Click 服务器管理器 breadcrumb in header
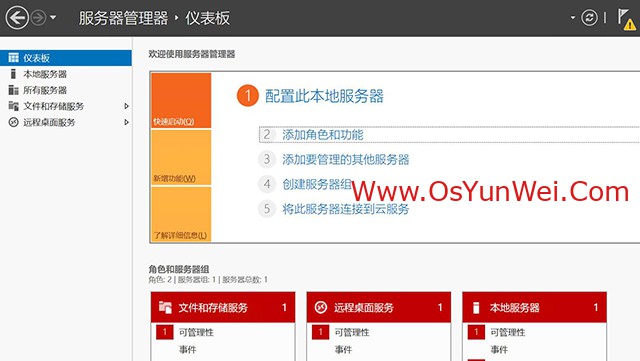The height and width of the screenshot is (361, 640). [x=123, y=18]
